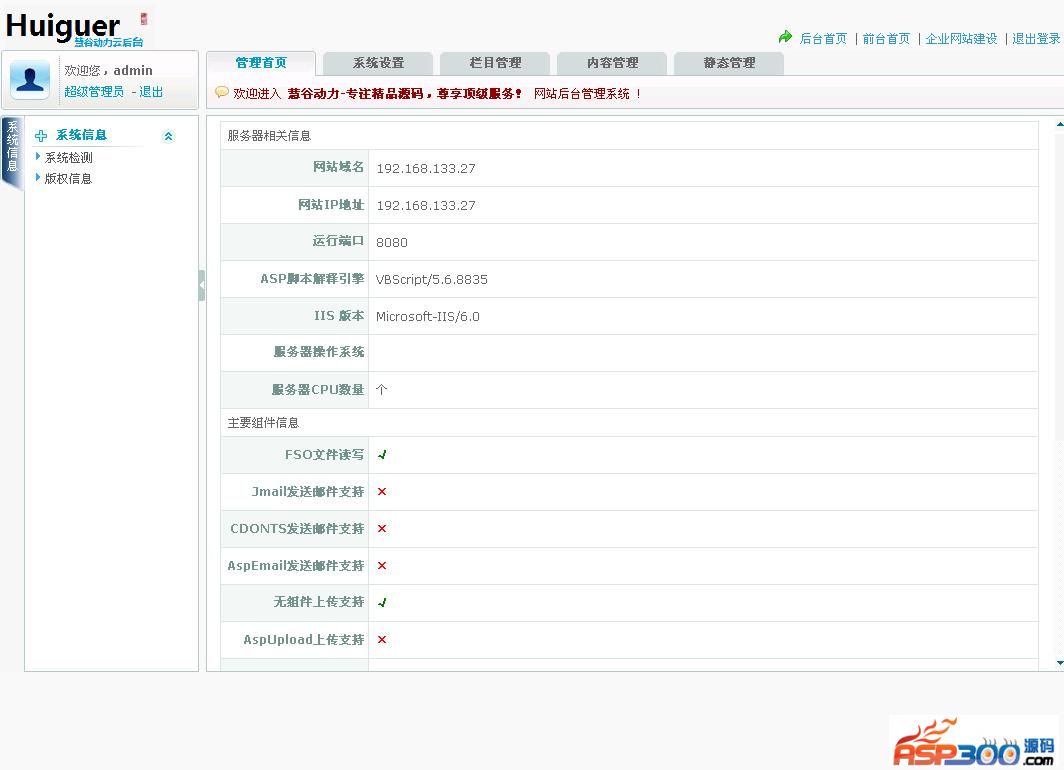Open the 版权信息 tree item

click(x=68, y=179)
